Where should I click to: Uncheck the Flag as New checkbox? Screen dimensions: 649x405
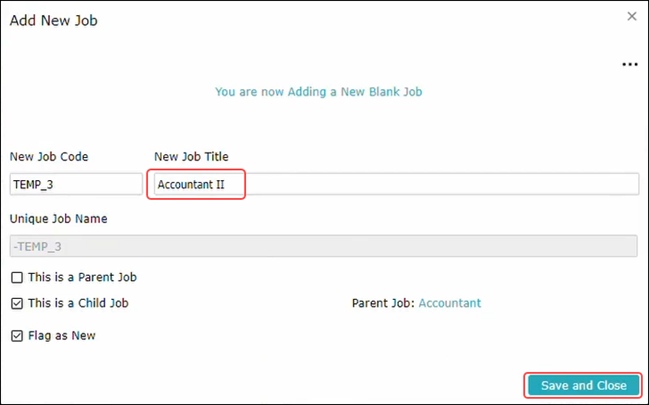pyautogui.click(x=17, y=335)
